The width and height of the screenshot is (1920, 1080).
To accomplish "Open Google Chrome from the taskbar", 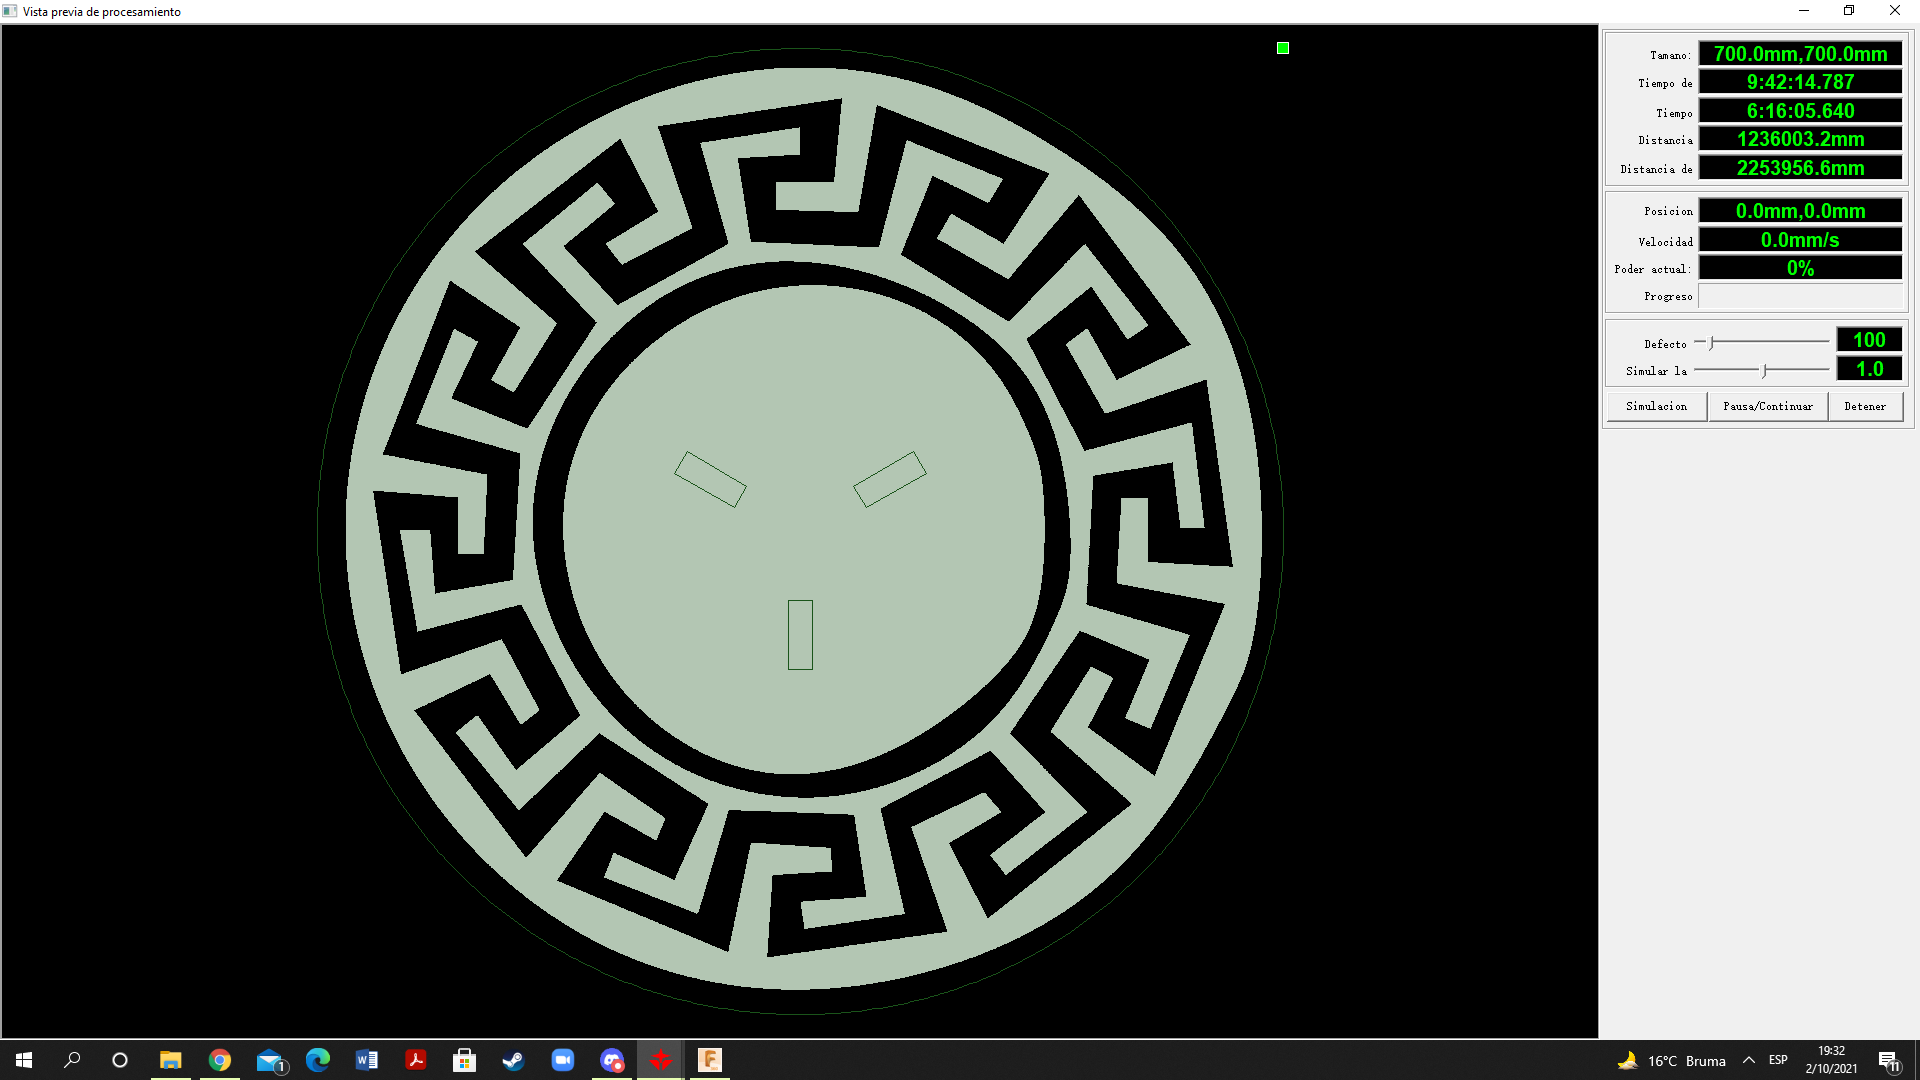I will pyautogui.click(x=220, y=1060).
